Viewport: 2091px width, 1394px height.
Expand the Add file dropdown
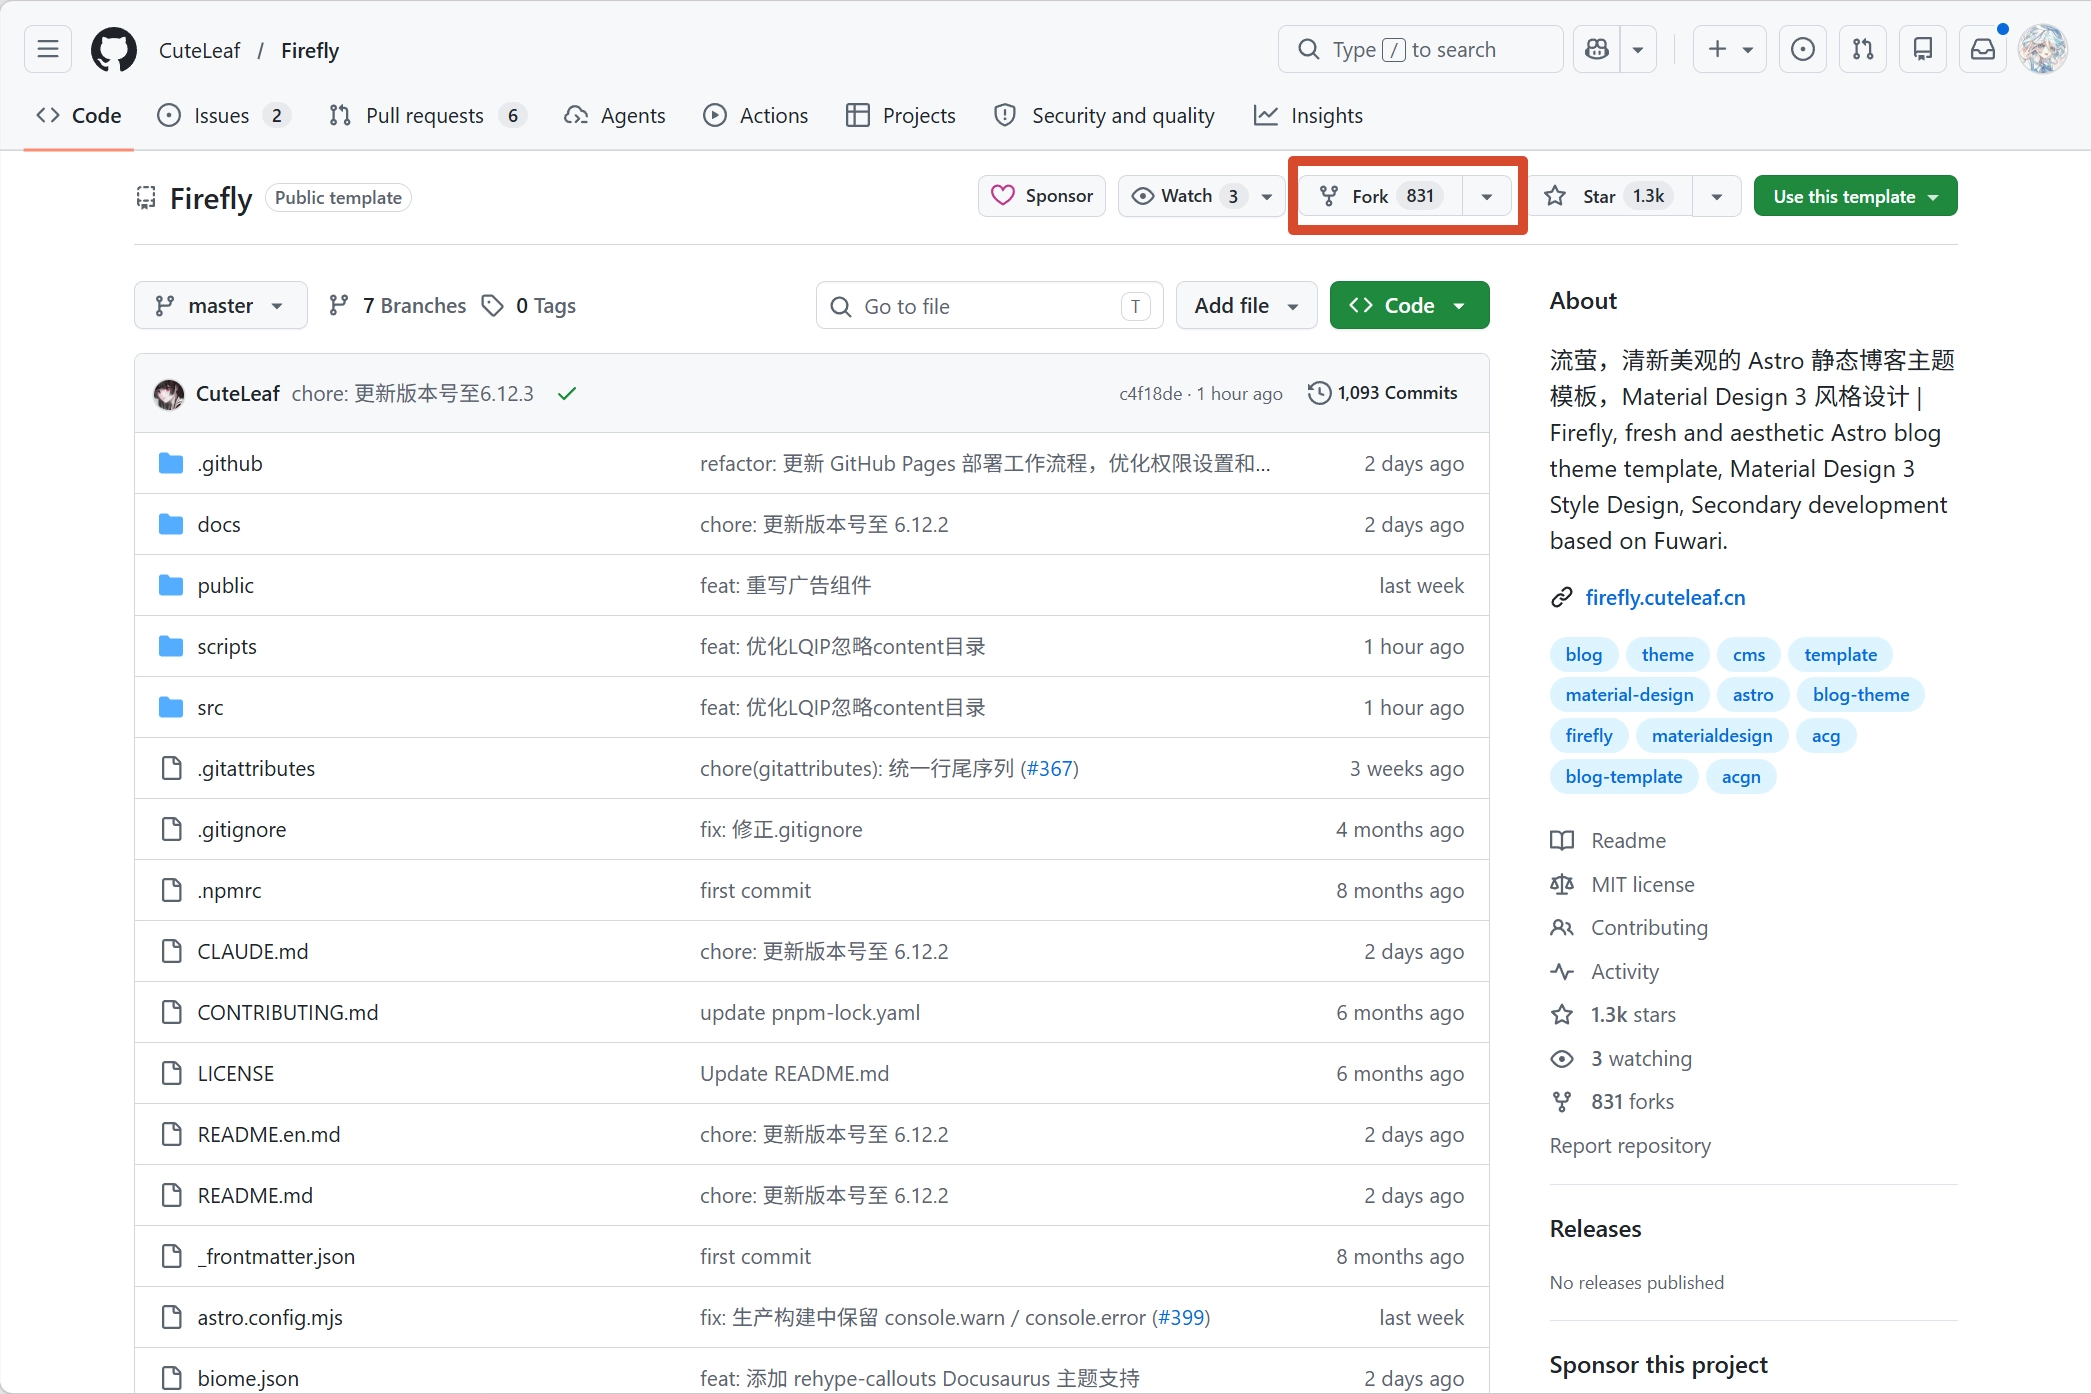click(x=1246, y=305)
